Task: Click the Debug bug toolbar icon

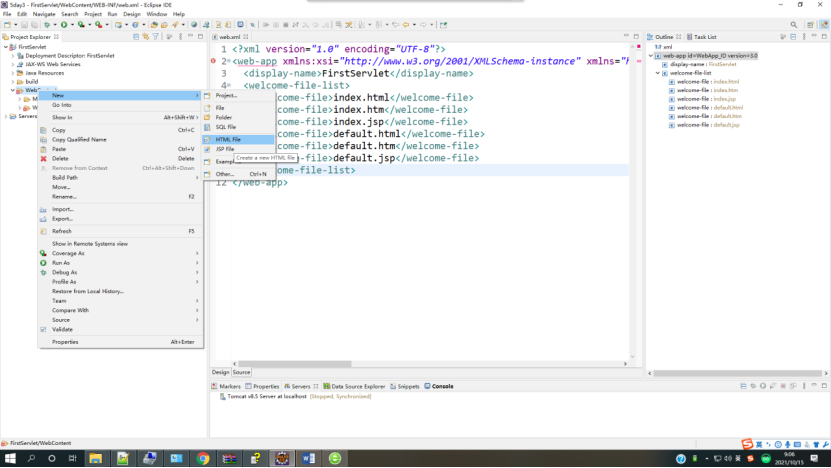Action: coord(47,25)
